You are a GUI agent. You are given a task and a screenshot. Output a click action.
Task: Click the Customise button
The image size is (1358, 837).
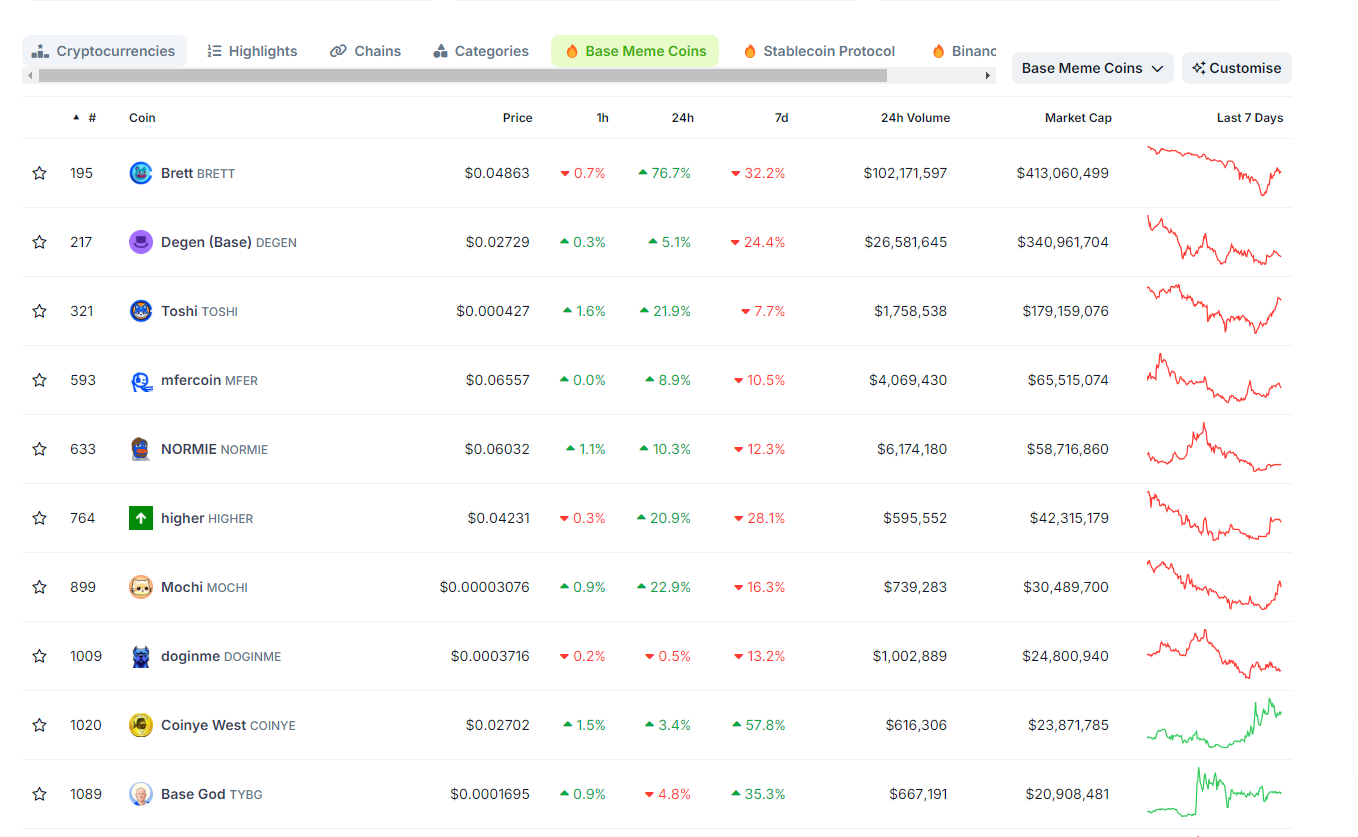tap(1236, 68)
